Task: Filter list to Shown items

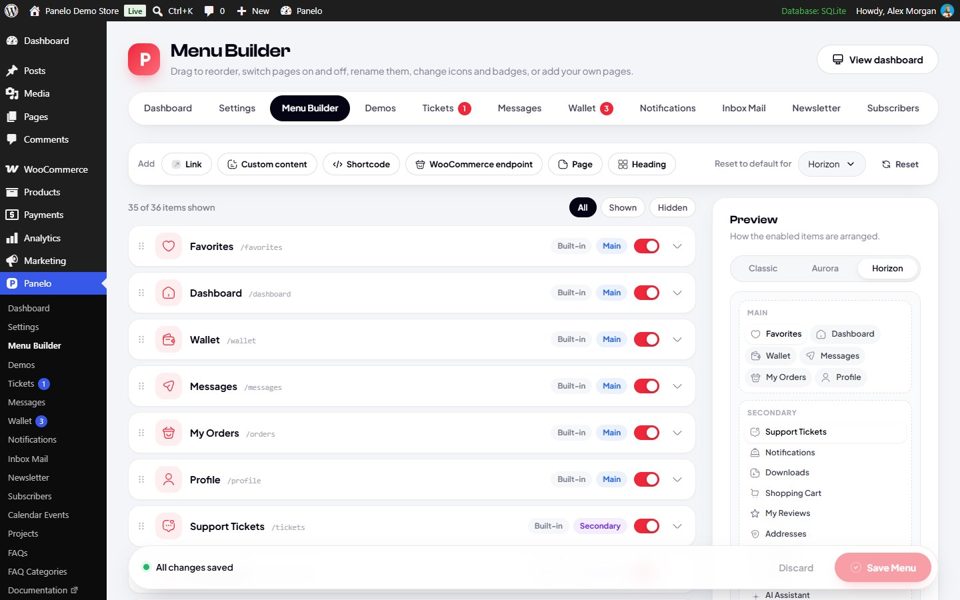Action: click(x=623, y=208)
